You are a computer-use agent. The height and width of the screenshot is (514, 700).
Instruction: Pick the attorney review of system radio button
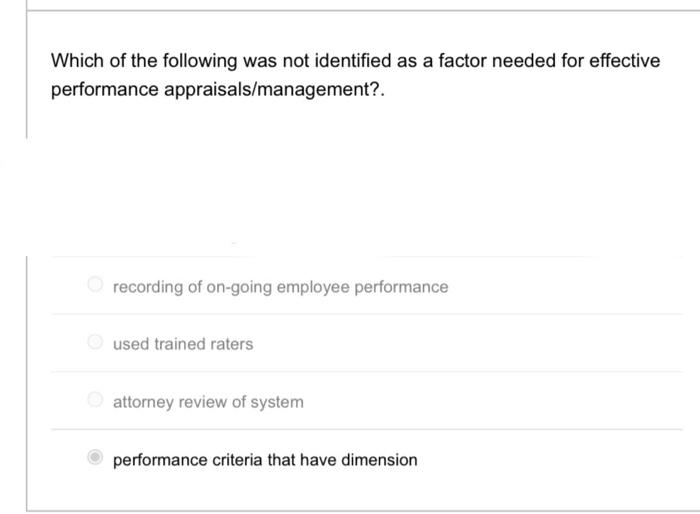95,402
